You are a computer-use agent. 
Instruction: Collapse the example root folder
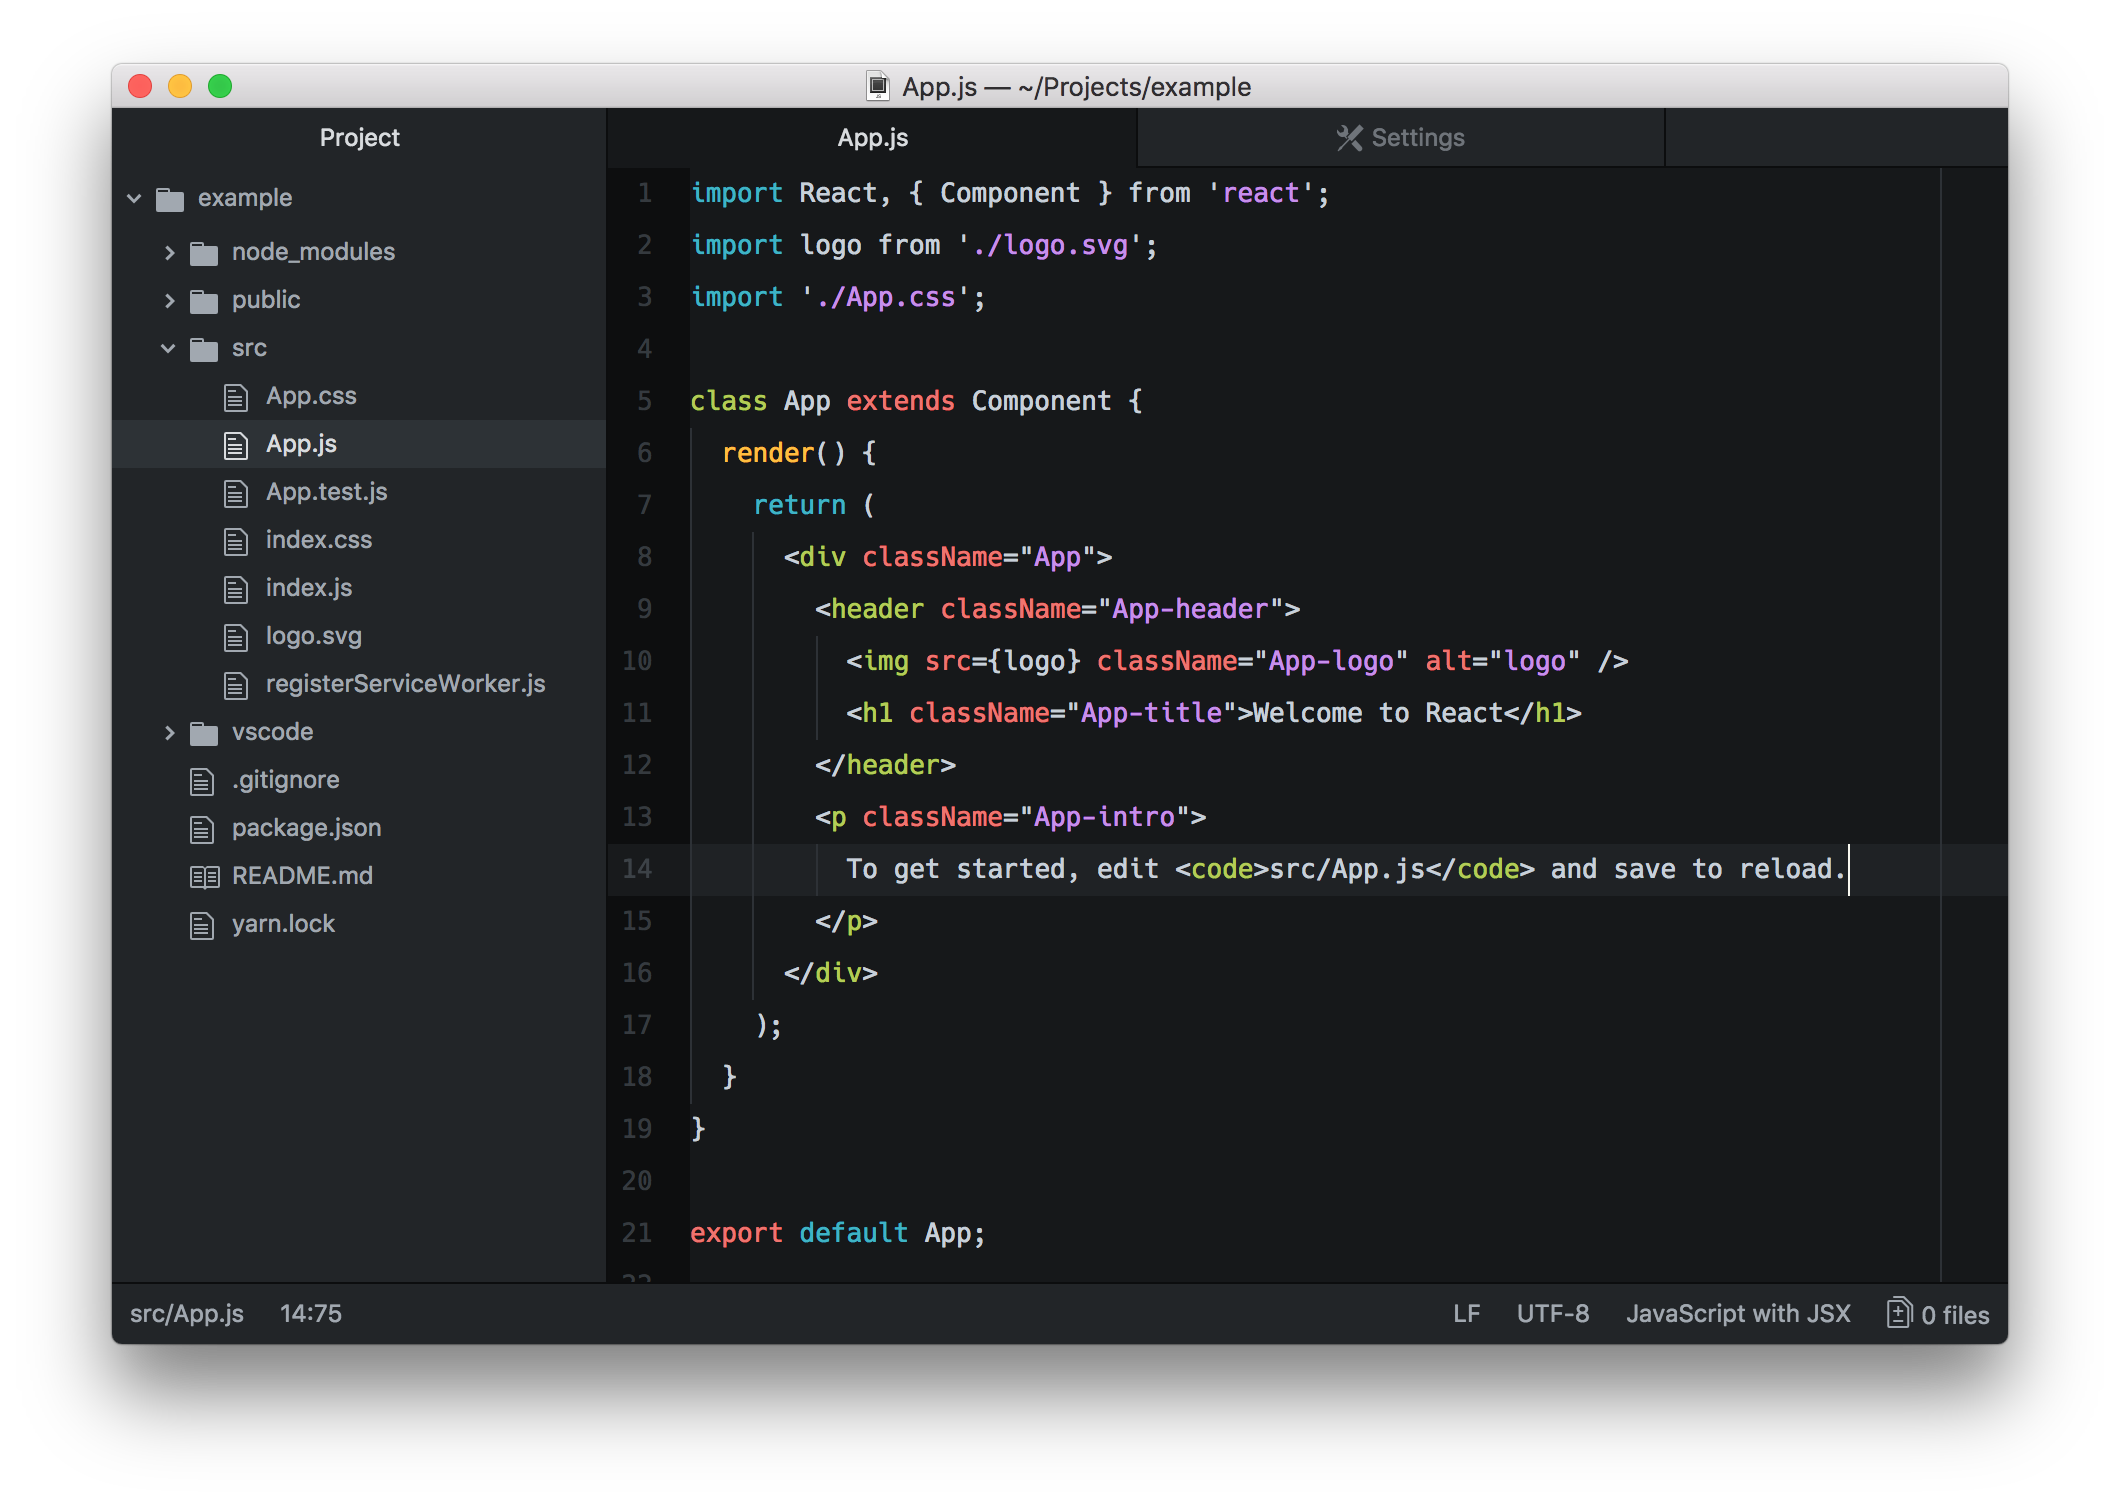(135, 198)
